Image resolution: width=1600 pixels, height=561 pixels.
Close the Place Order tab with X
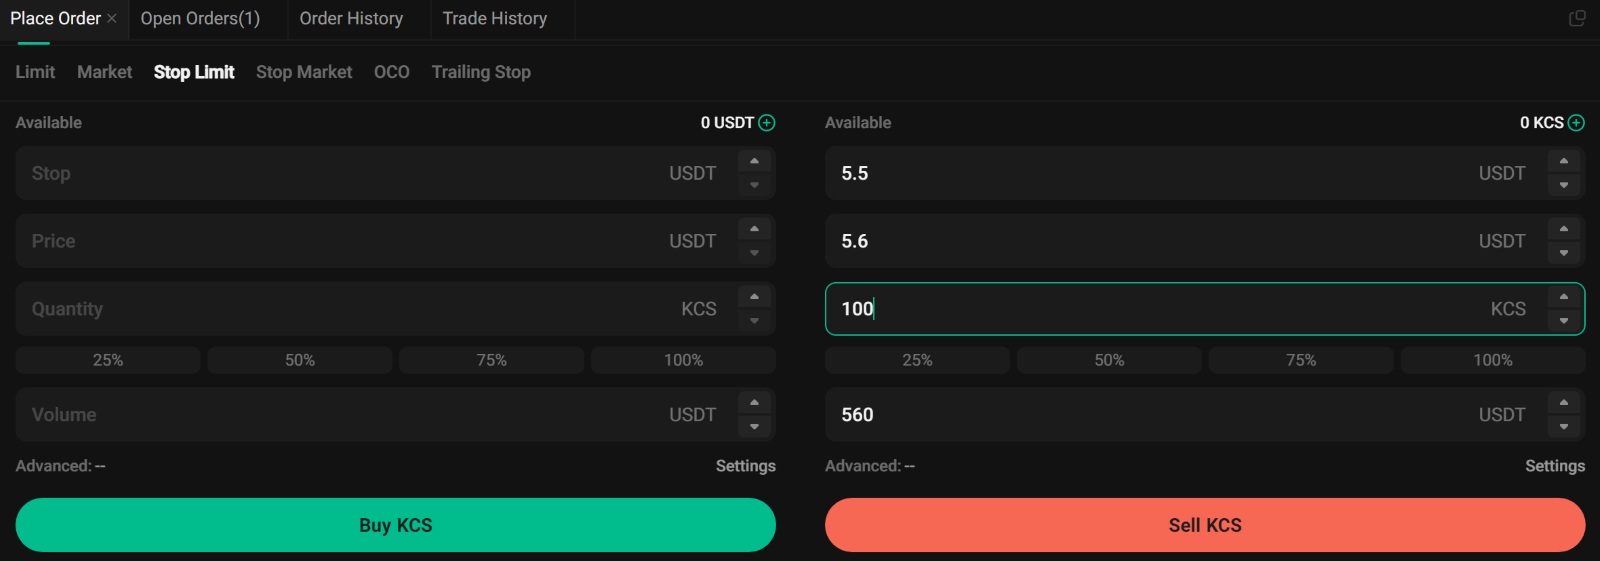coord(112,18)
